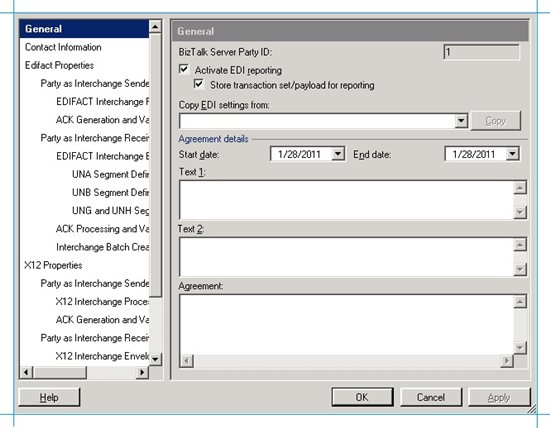Select UNB Segment Definition item
This screenshot has width=550, height=428.
click(110, 193)
